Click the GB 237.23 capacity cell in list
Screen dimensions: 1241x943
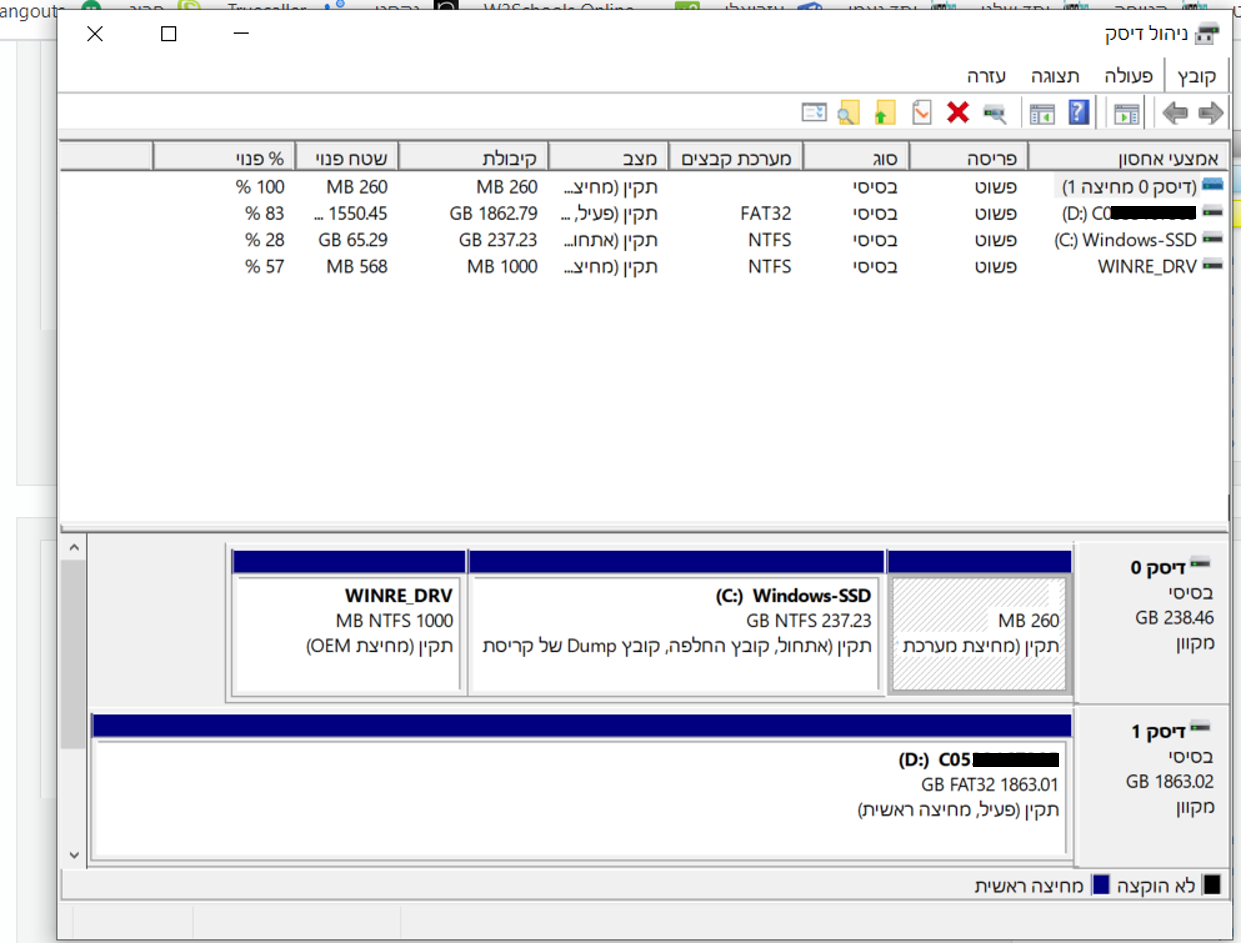tap(498, 240)
